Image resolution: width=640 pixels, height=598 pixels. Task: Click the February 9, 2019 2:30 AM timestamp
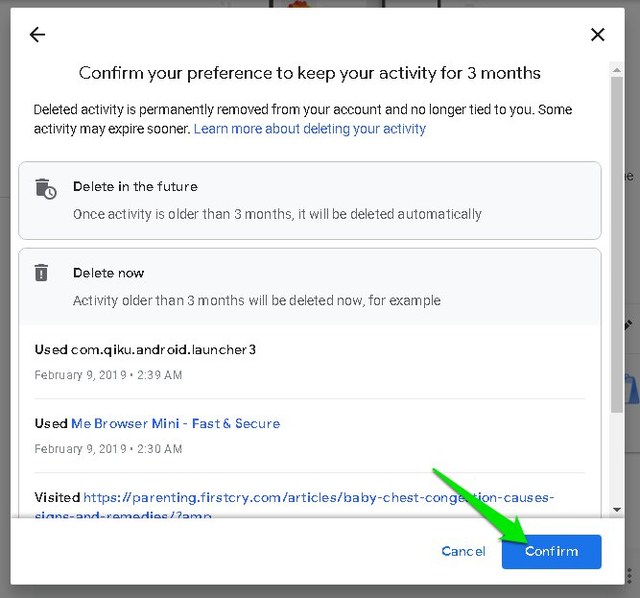tap(108, 449)
